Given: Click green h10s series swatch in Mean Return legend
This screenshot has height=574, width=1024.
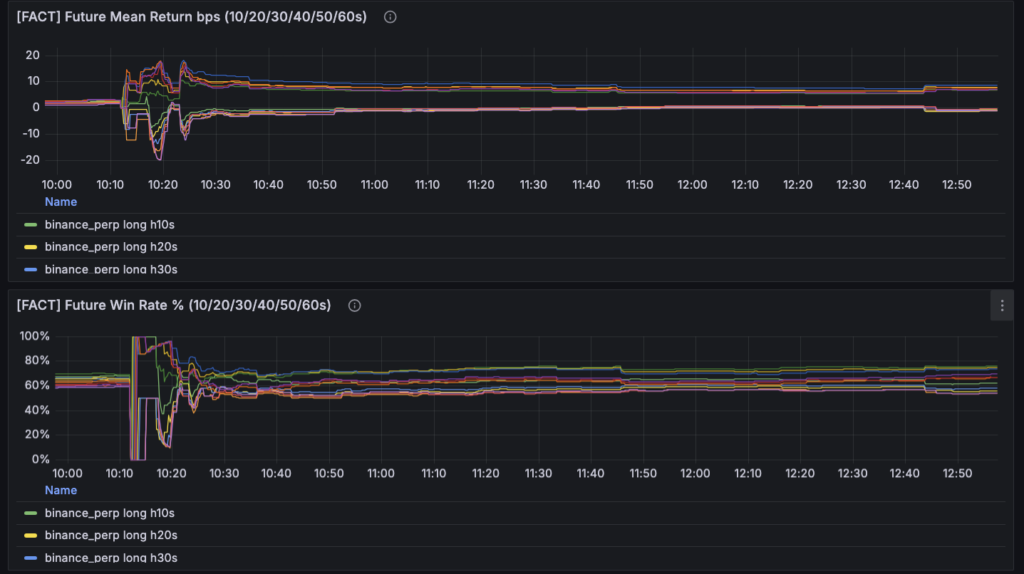Looking at the screenshot, I should [30, 225].
